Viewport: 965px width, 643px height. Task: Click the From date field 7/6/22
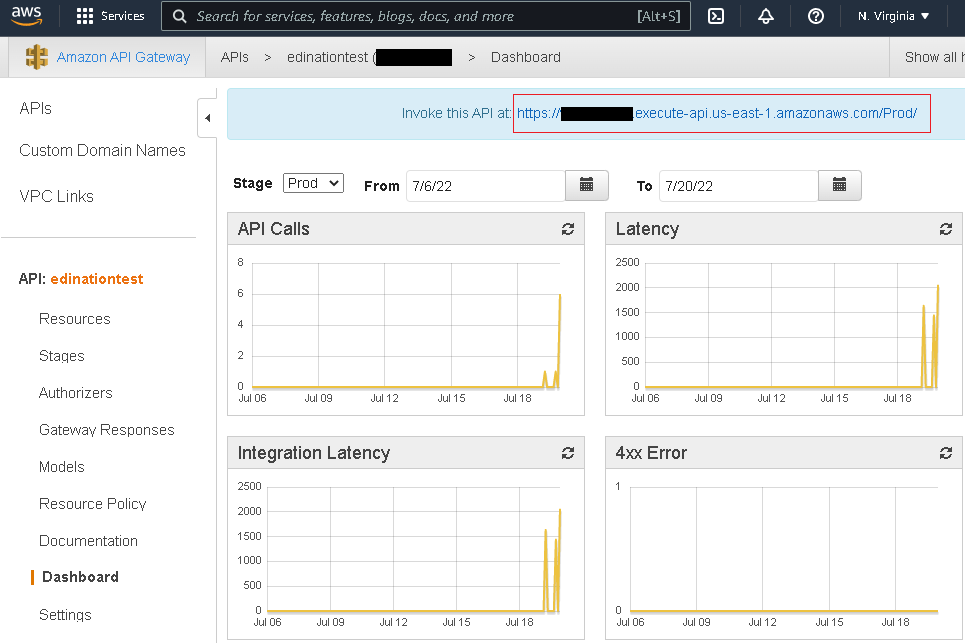pos(486,186)
